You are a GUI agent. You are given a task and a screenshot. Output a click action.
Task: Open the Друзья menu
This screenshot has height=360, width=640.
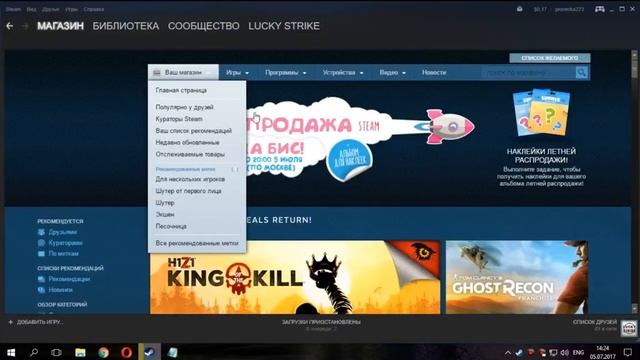coord(51,9)
